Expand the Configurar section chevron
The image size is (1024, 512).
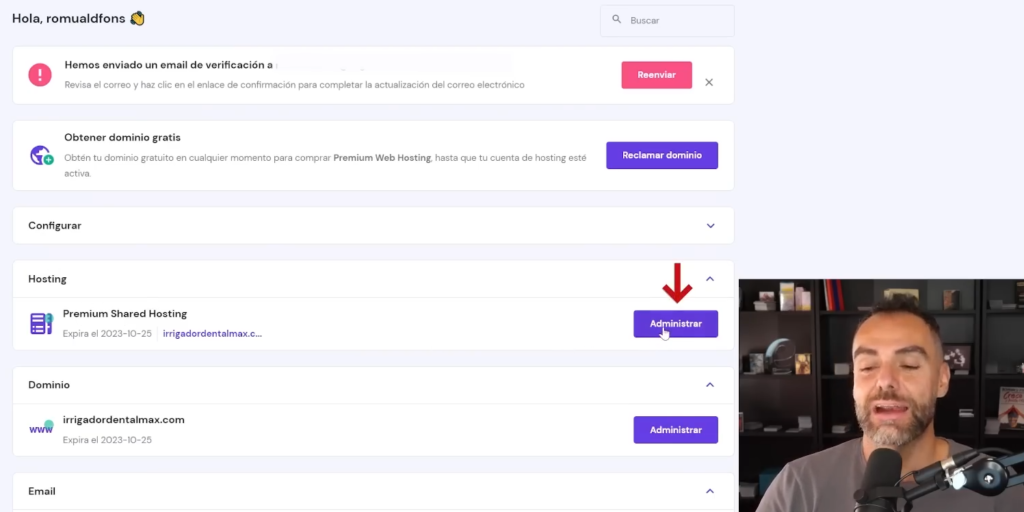711,226
